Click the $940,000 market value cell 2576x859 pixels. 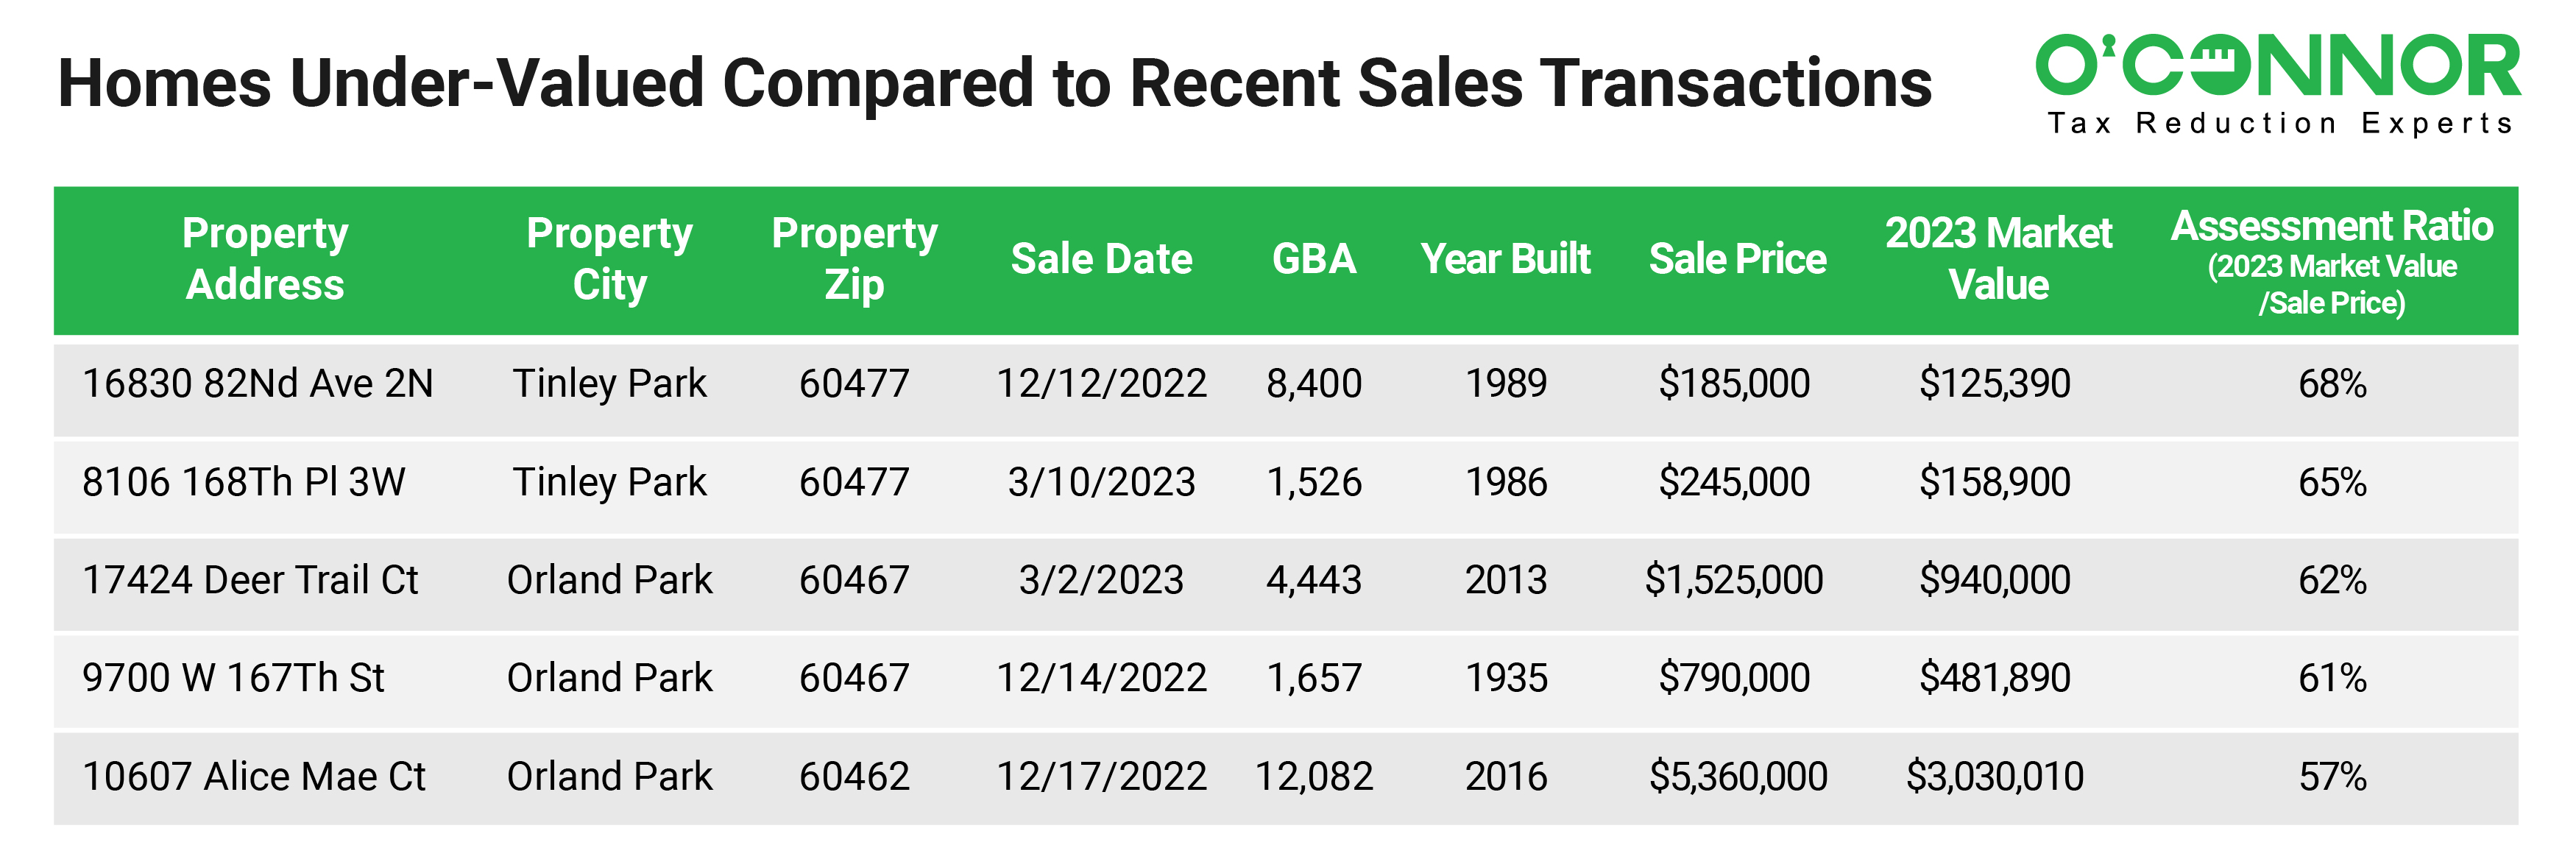[x=1994, y=580]
